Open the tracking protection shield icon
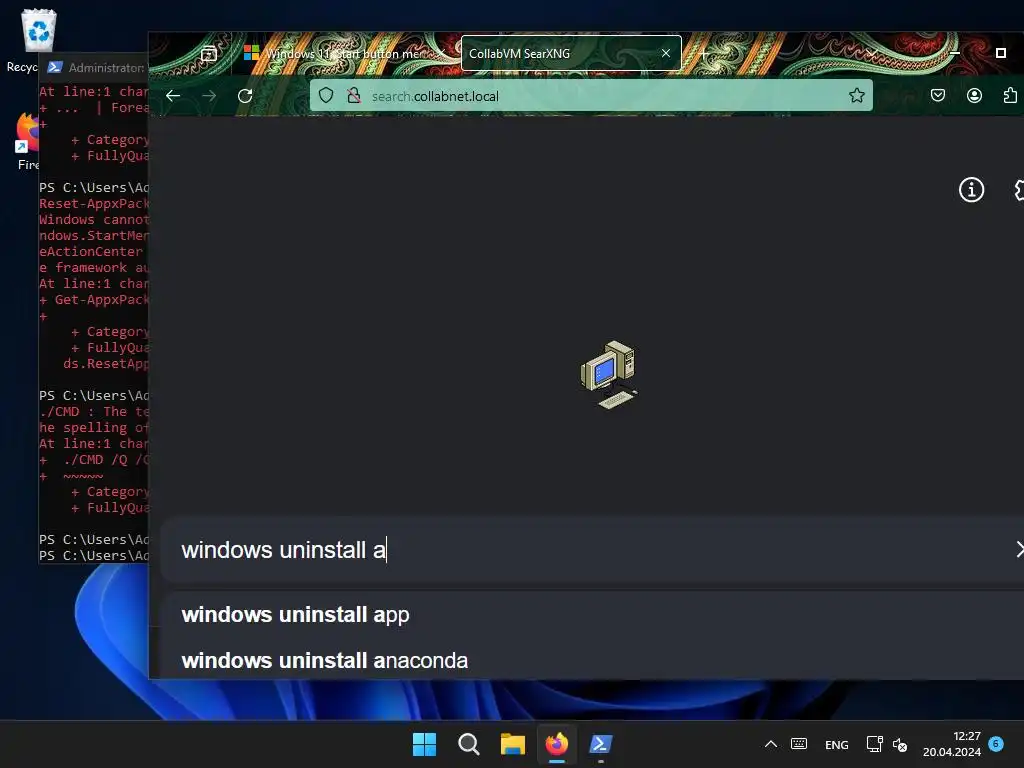 click(326, 96)
